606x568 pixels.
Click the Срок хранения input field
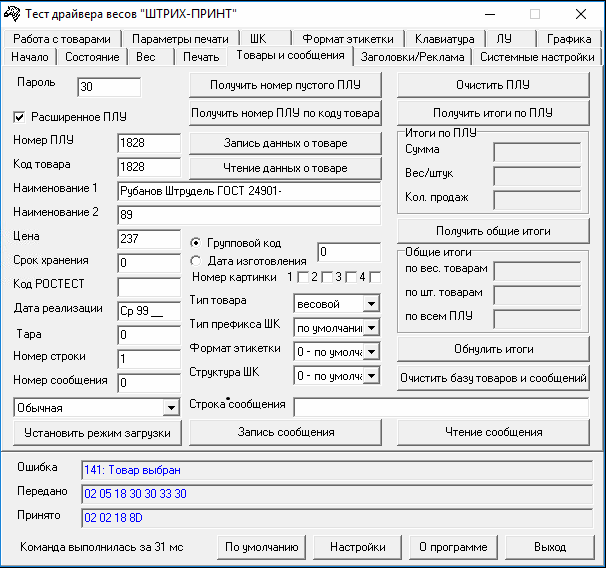149,263
